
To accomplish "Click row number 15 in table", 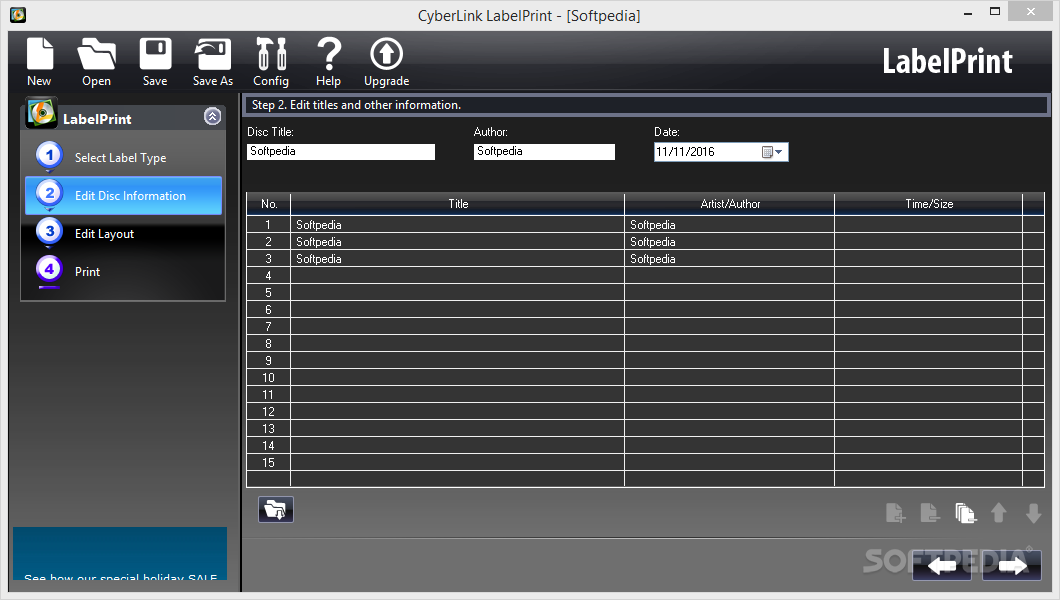I will point(268,463).
